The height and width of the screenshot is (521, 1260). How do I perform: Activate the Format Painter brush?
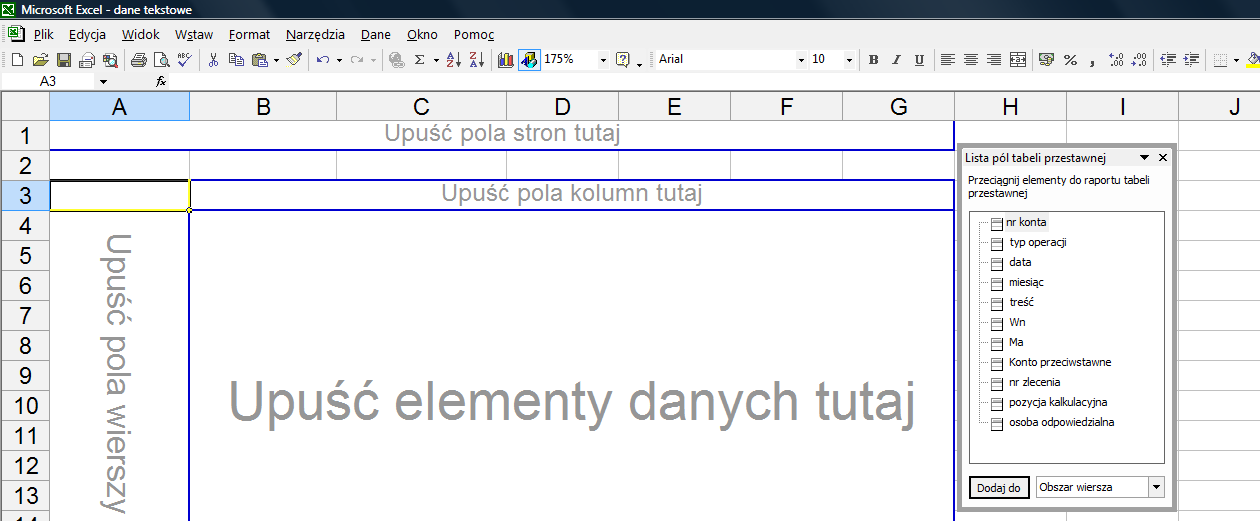294,60
